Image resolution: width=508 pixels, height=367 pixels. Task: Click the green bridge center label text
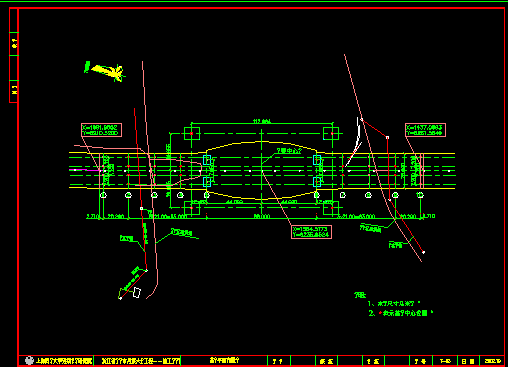tap(289, 151)
